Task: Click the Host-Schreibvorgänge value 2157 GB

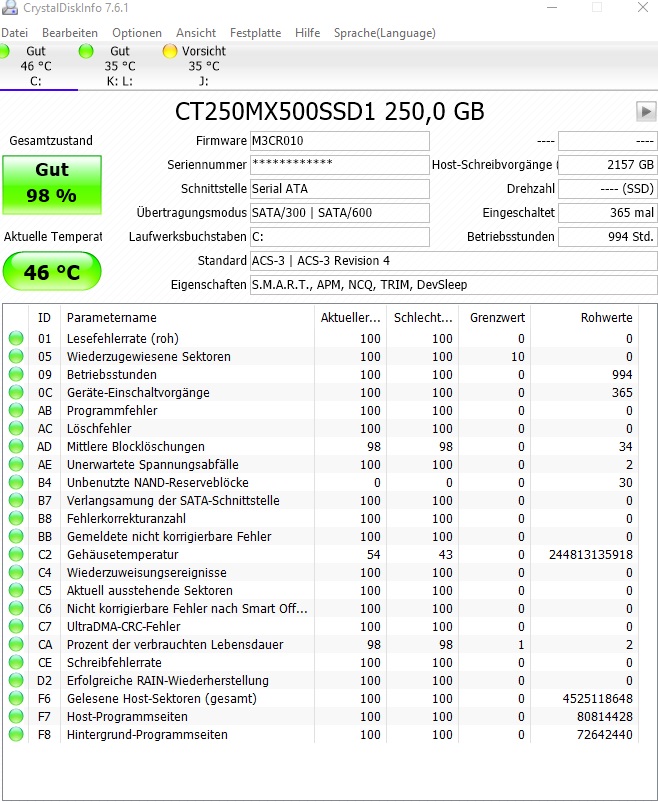Action: pos(607,165)
